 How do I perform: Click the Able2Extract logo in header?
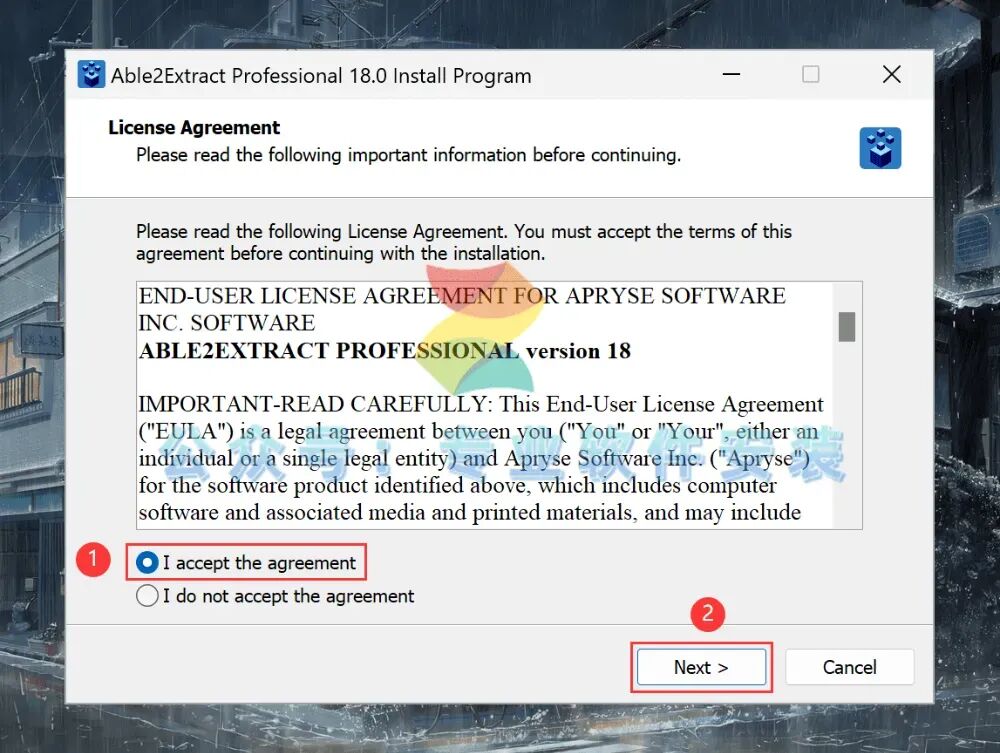[x=880, y=148]
